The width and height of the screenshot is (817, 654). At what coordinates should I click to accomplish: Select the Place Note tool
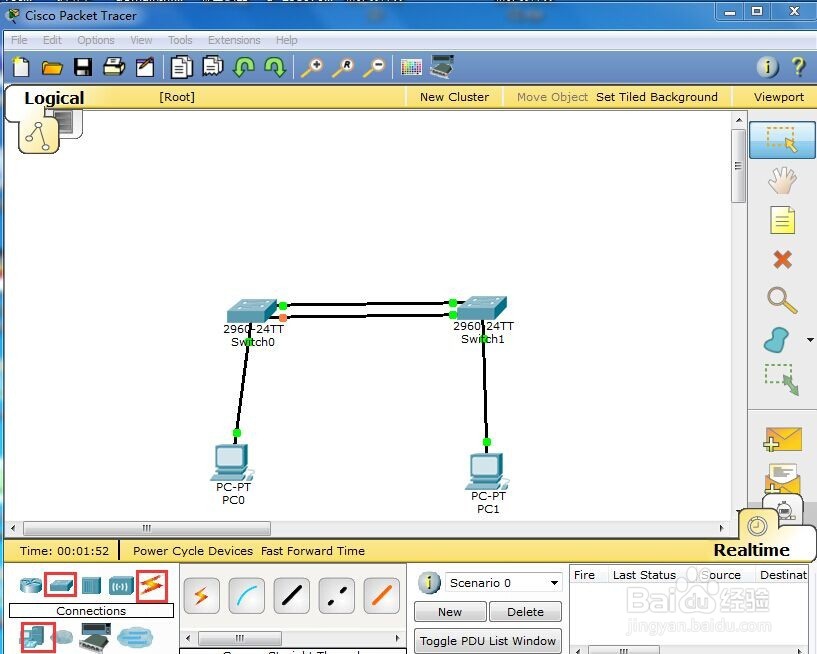pos(782,220)
